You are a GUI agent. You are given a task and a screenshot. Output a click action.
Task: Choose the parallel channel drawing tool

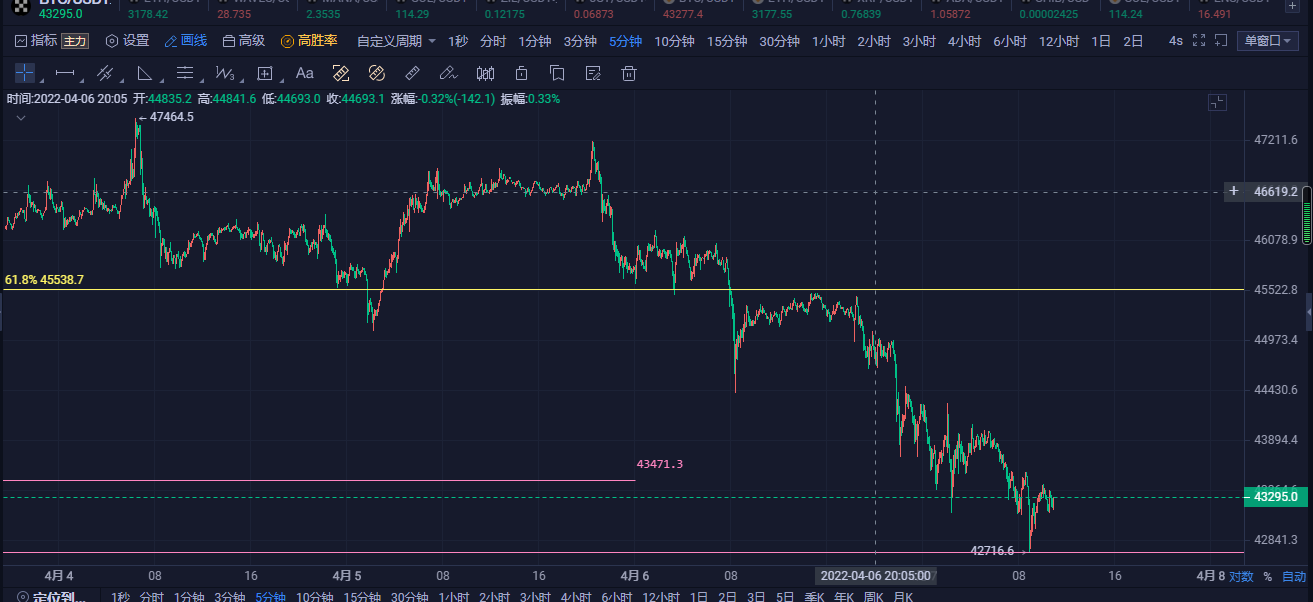click(x=105, y=73)
